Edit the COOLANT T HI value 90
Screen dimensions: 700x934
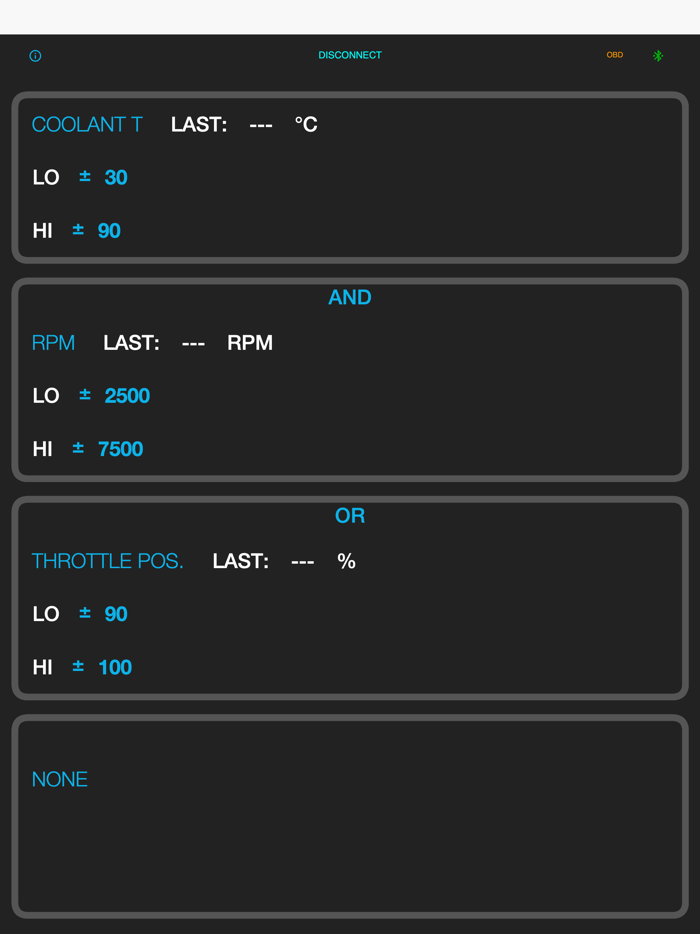(x=111, y=230)
